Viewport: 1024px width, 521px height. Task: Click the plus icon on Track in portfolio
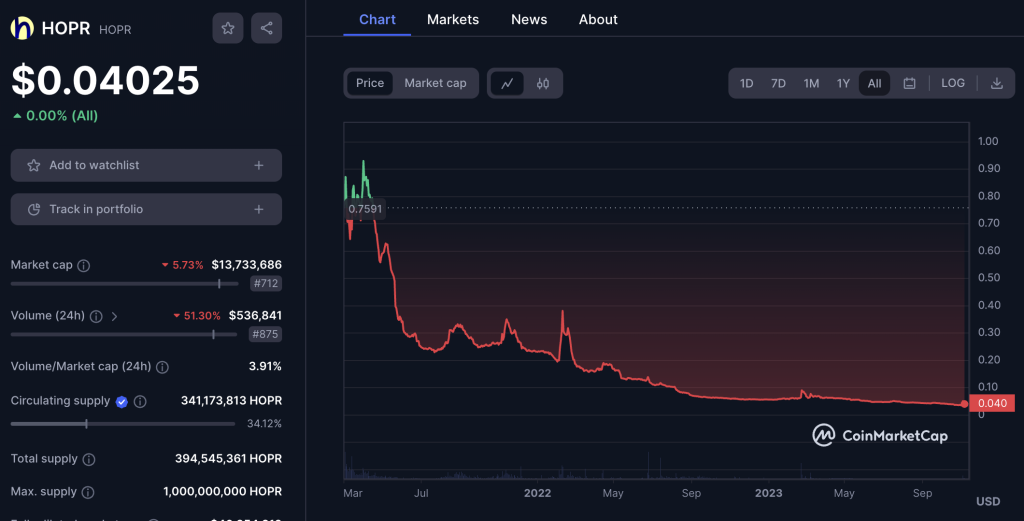point(259,210)
